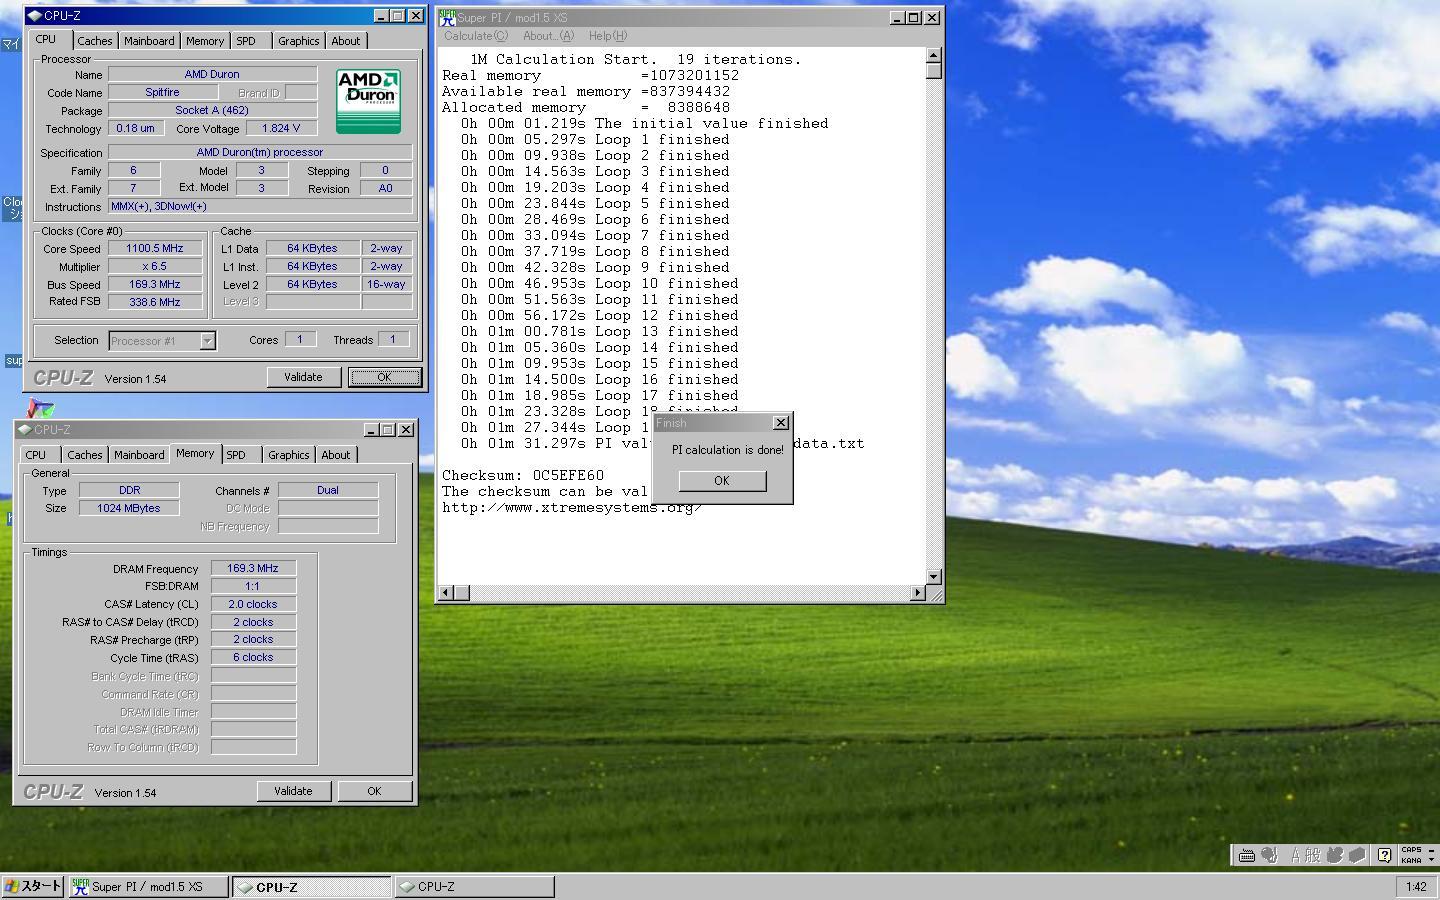Open the Caches tab in top CPU-Z window
The width and height of the screenshot is (1440, 900).
tap(95, 41)
